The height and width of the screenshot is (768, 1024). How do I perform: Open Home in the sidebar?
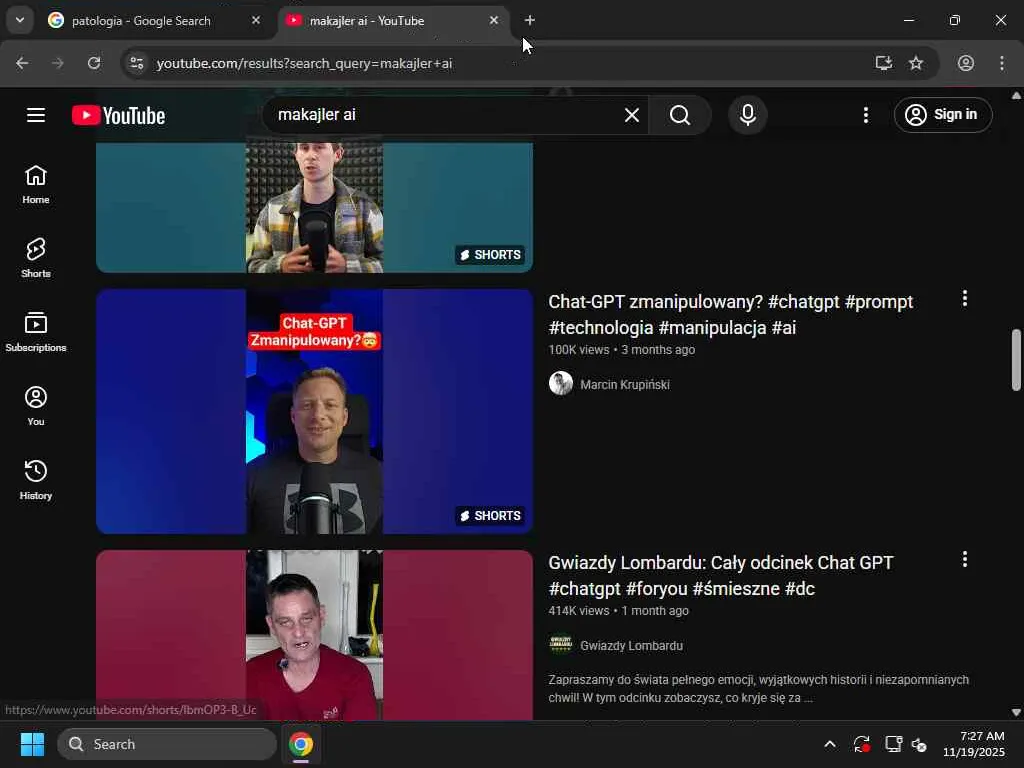(x=36, y=184)
